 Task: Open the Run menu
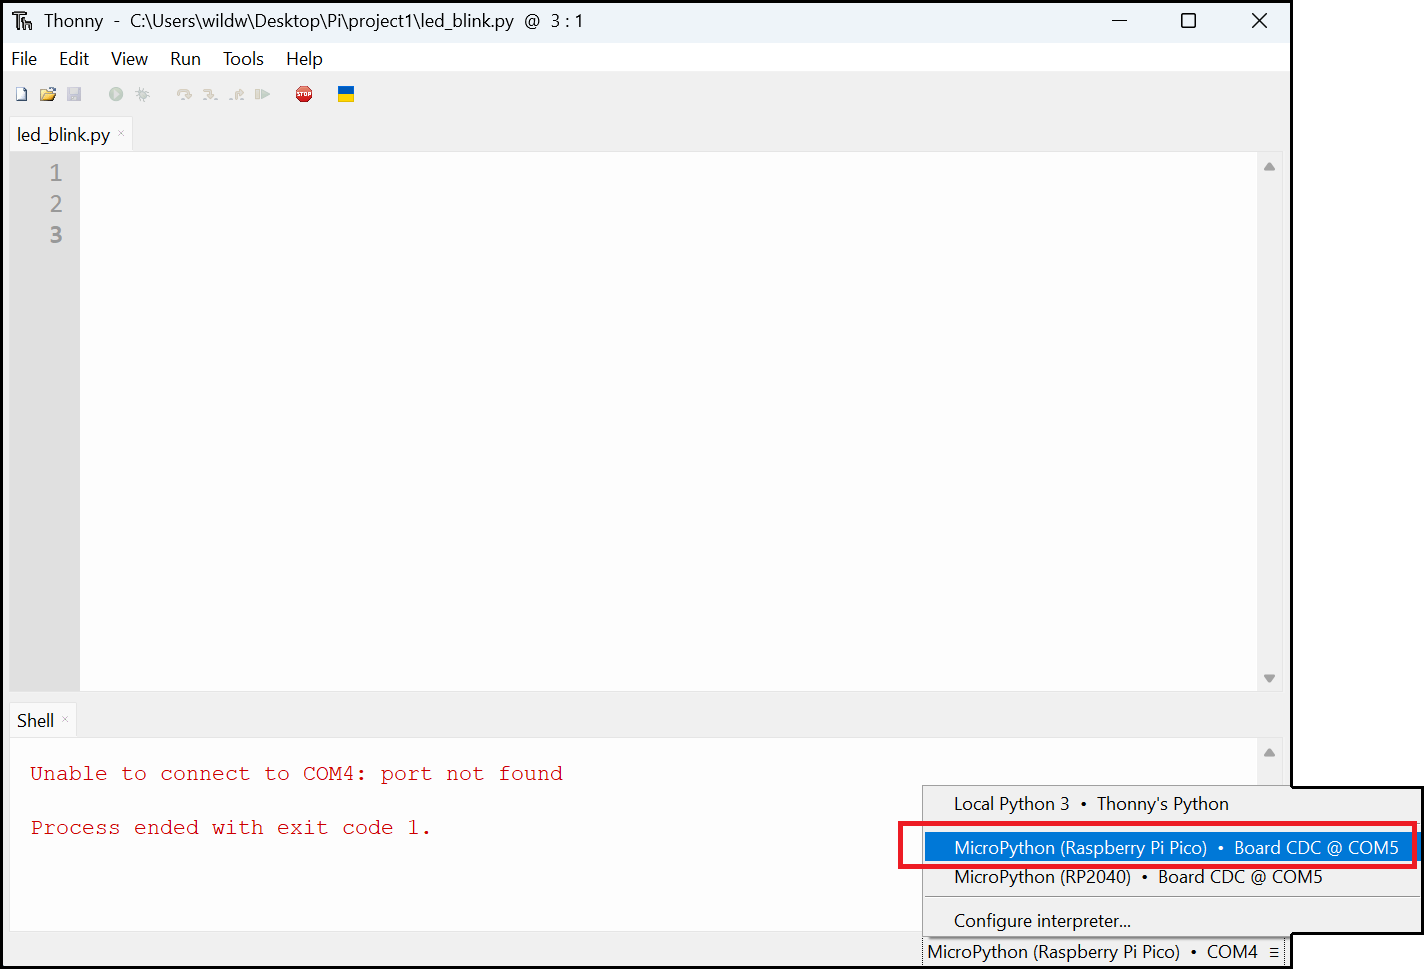tap(185, 59)
